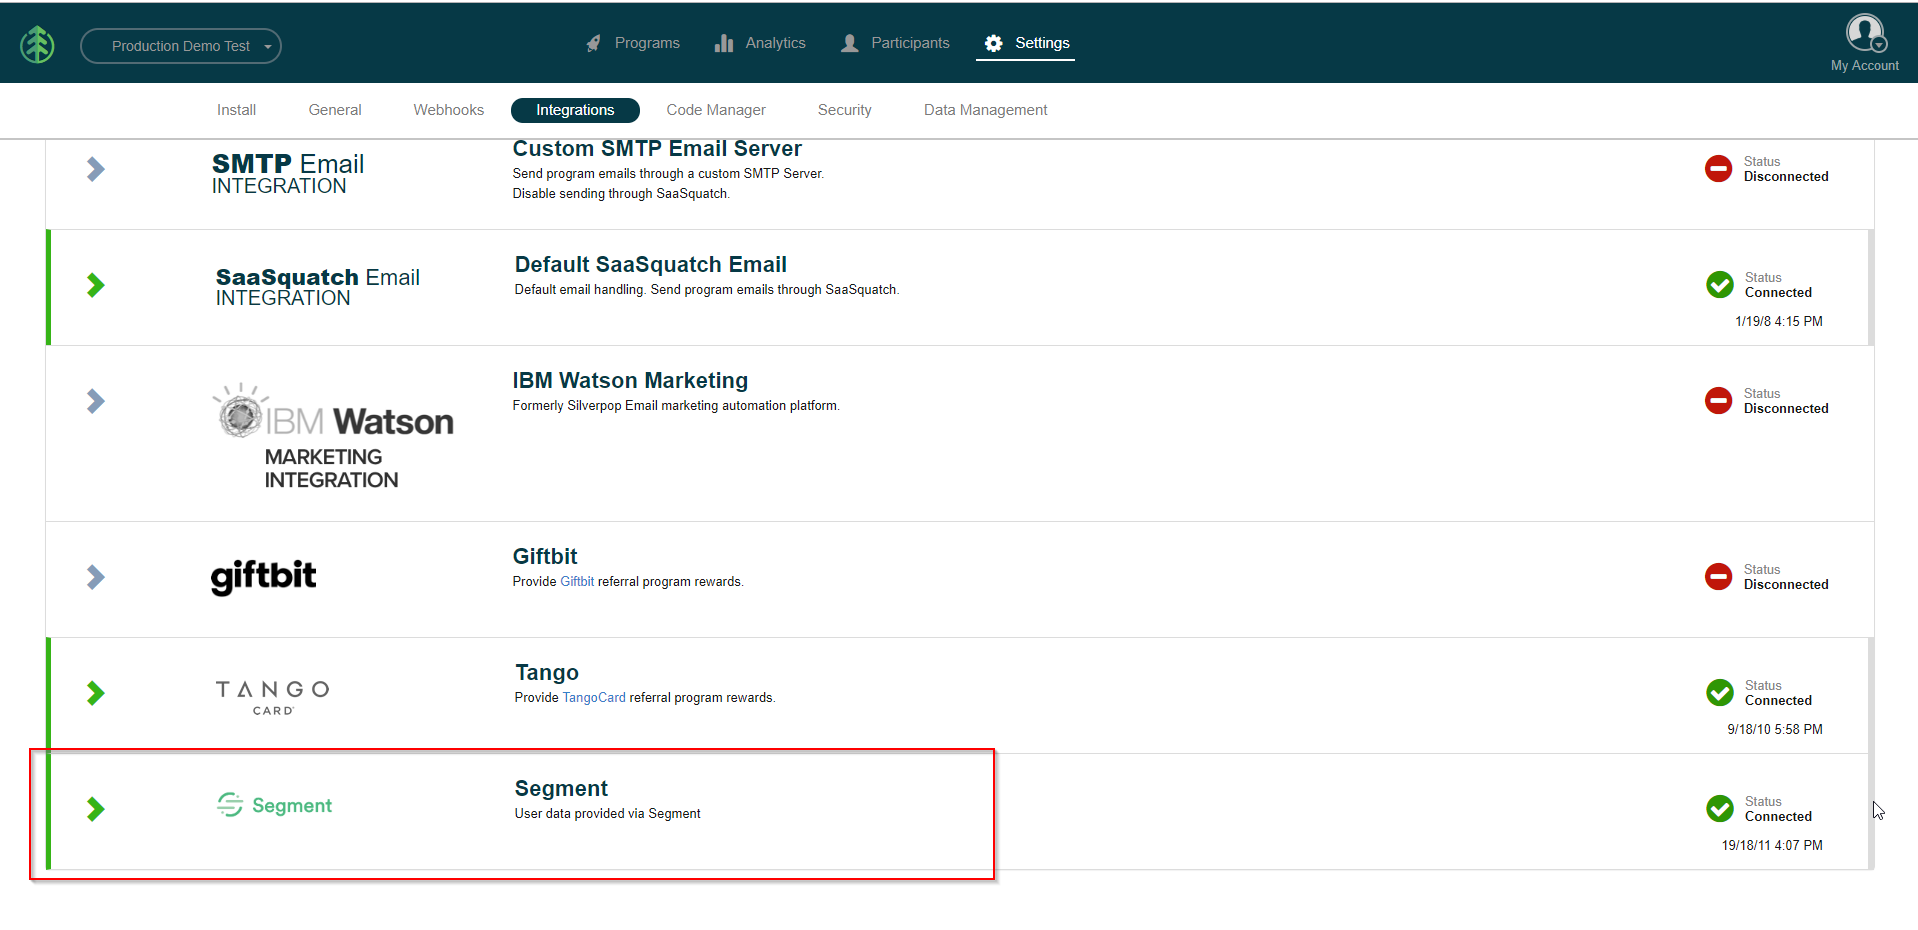Switch to the General tab
Image resolution: width=1918 pixels, height=930 pixels.
click(x=335, y=110)
